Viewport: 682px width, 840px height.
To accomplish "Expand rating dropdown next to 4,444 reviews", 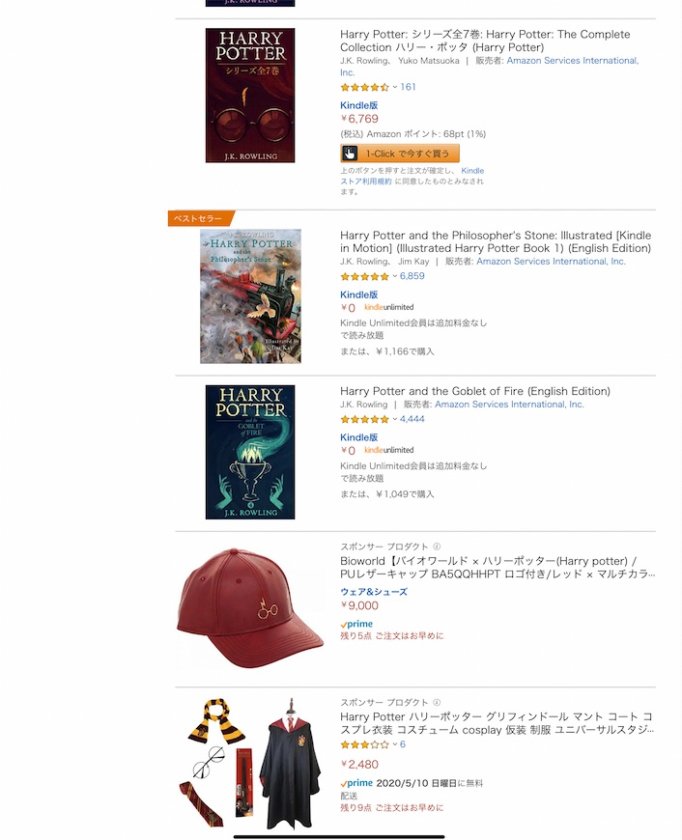I will click(x=395, y=419).
